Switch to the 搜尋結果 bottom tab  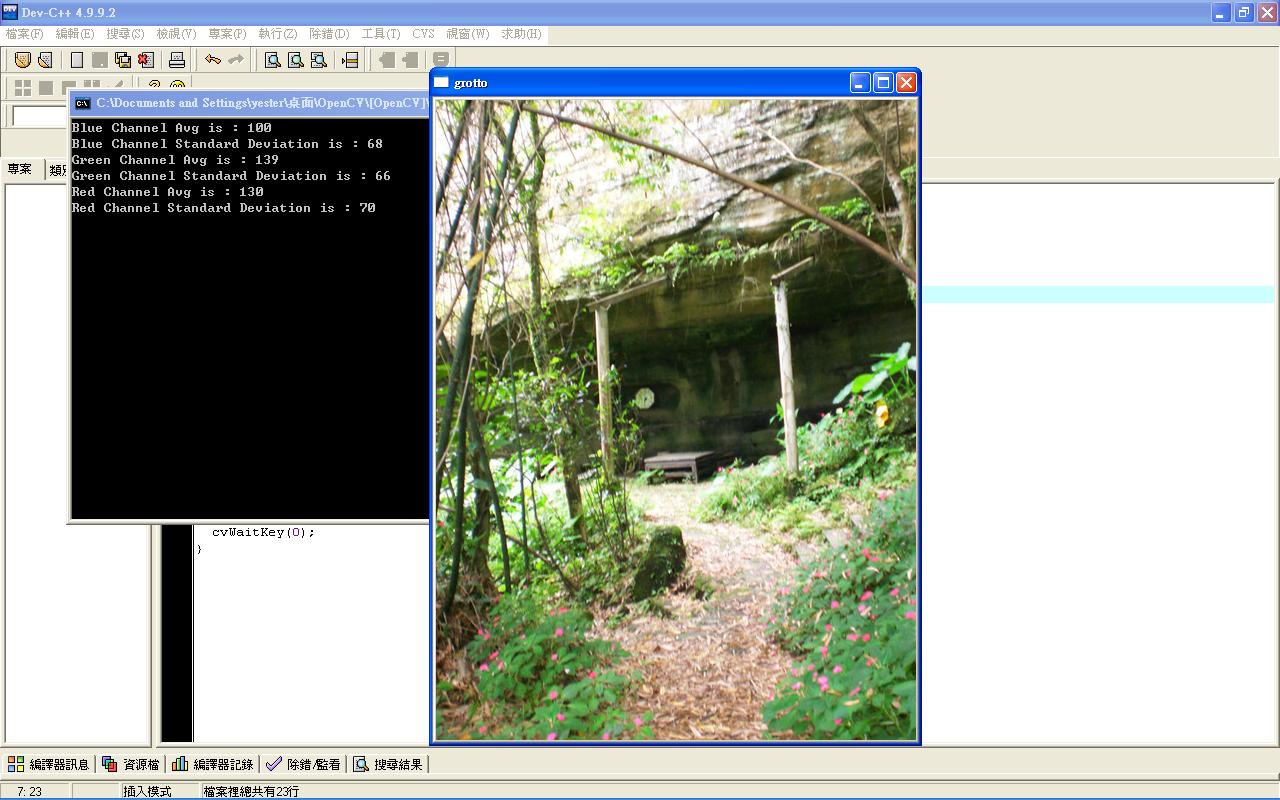pyautogui.click(x=388, y=764)
